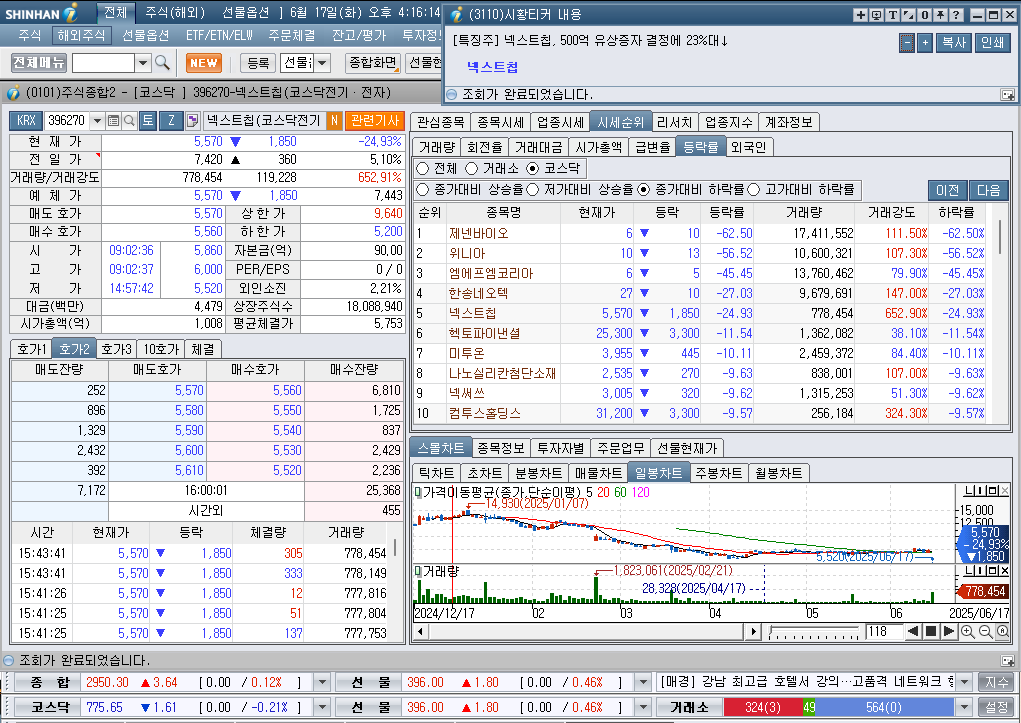Click the plus icon in ticker window titlebar
1021x723 pixels.
tap(860, 14)
